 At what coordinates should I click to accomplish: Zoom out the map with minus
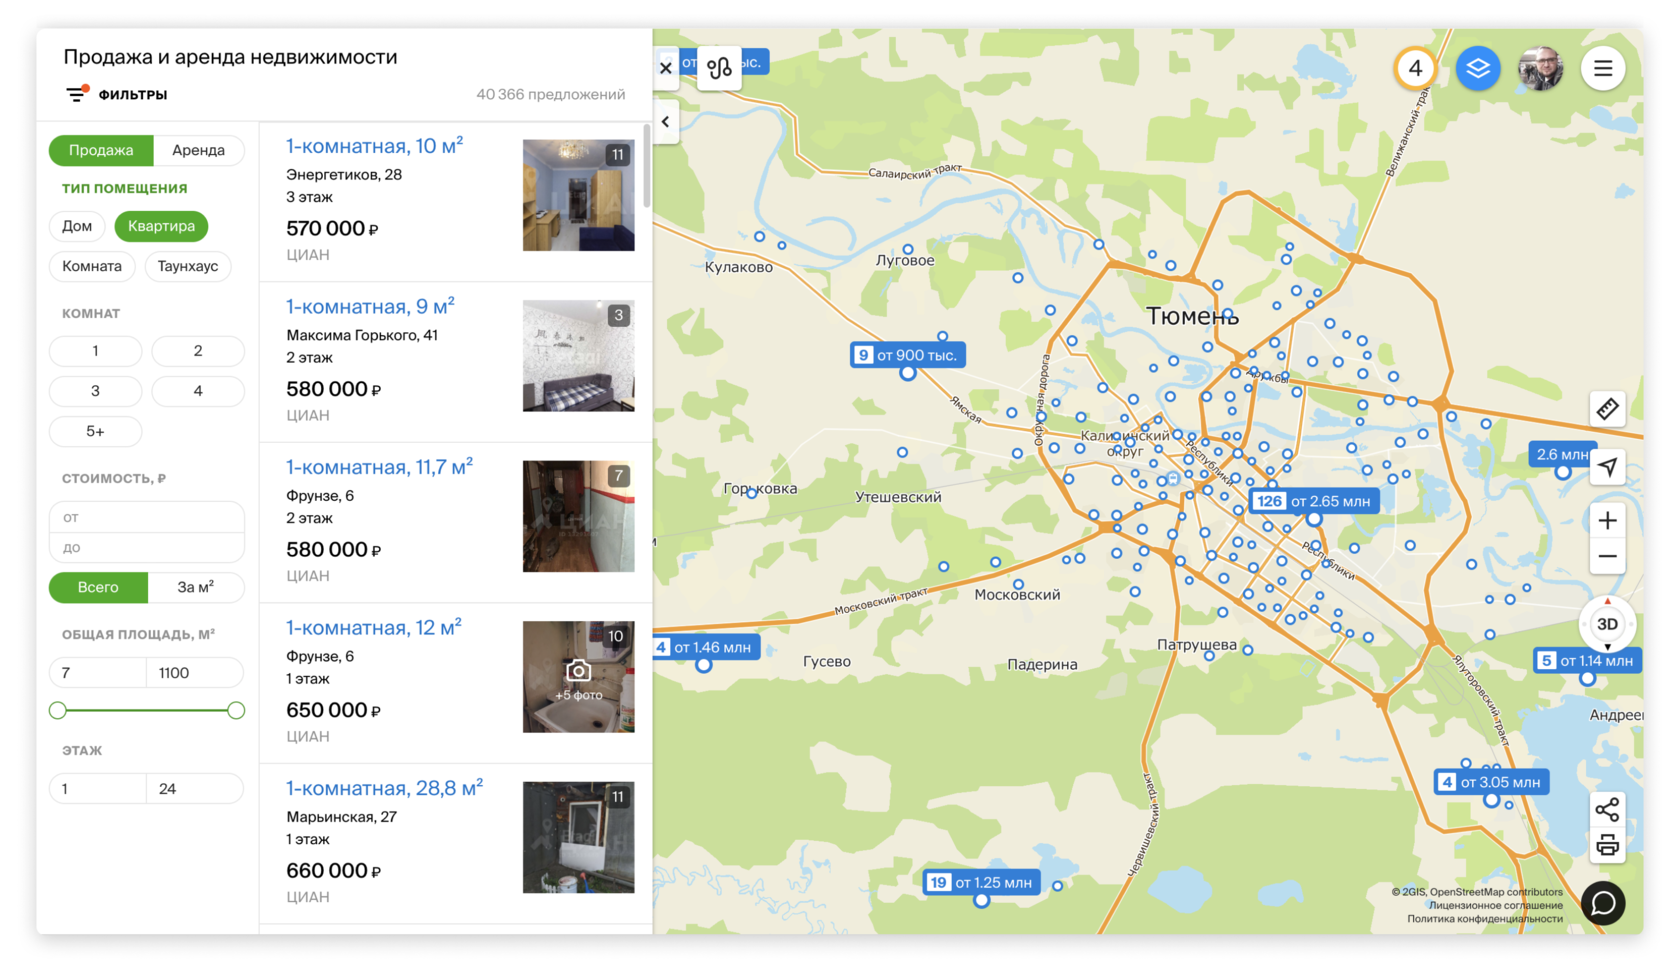(x=1607, y=557)
